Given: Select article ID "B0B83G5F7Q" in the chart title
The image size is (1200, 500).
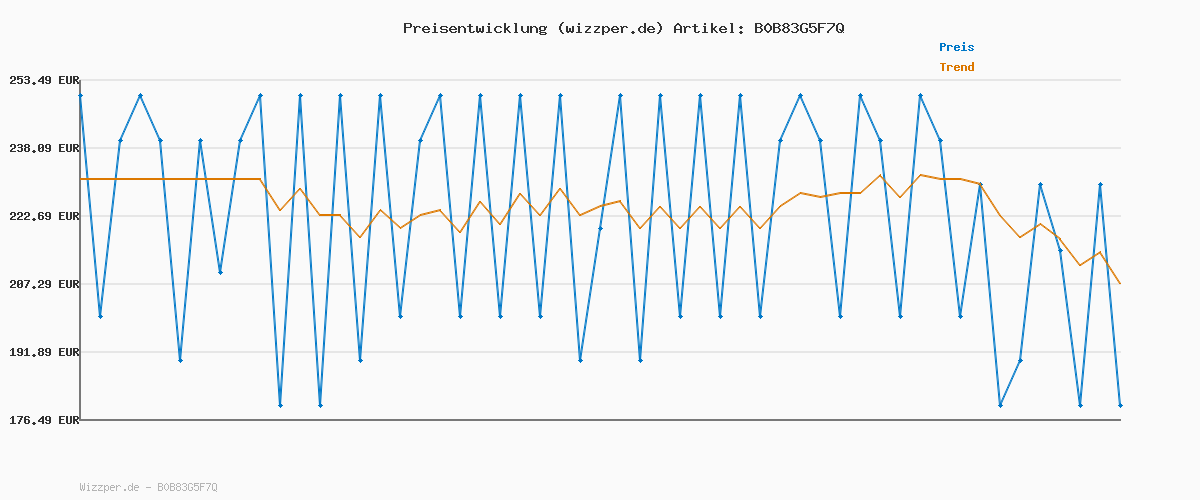Looking at the screenshot, I should click(798, 28).
